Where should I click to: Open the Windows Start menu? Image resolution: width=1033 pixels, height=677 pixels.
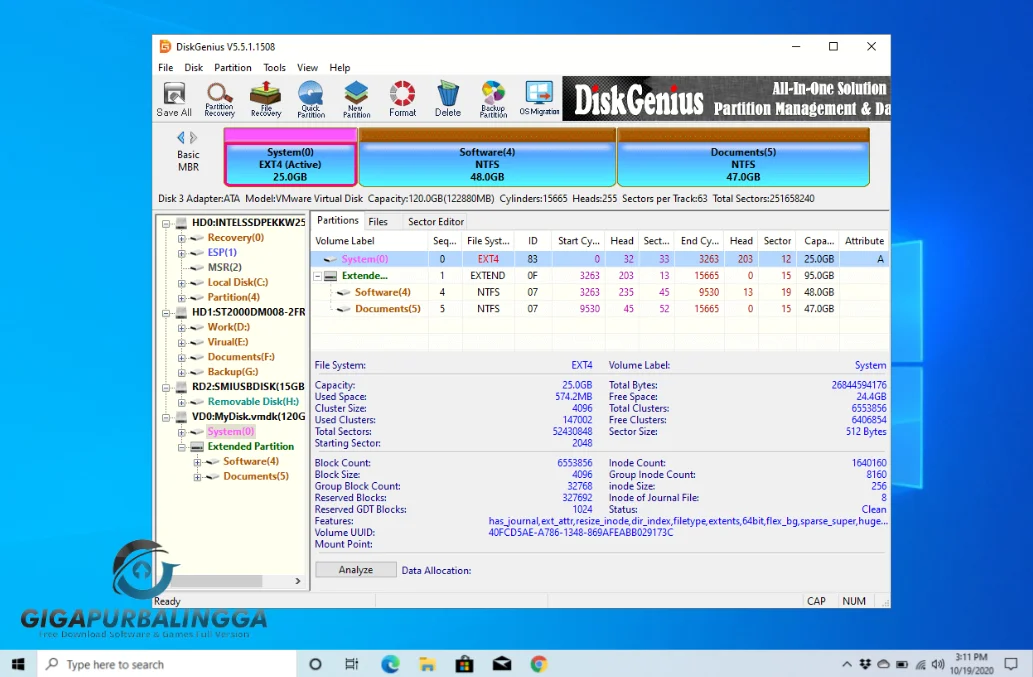pyautogui.click(x=17, y=663)
